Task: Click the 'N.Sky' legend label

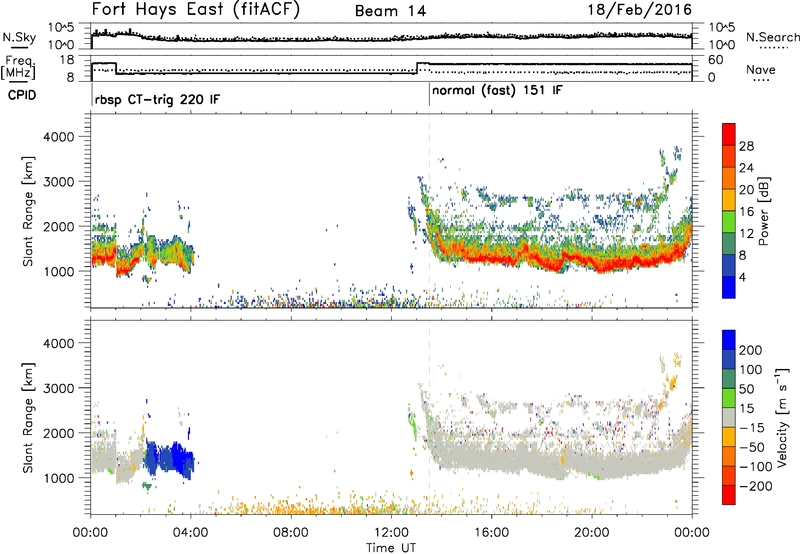Action: click(19, 37)
